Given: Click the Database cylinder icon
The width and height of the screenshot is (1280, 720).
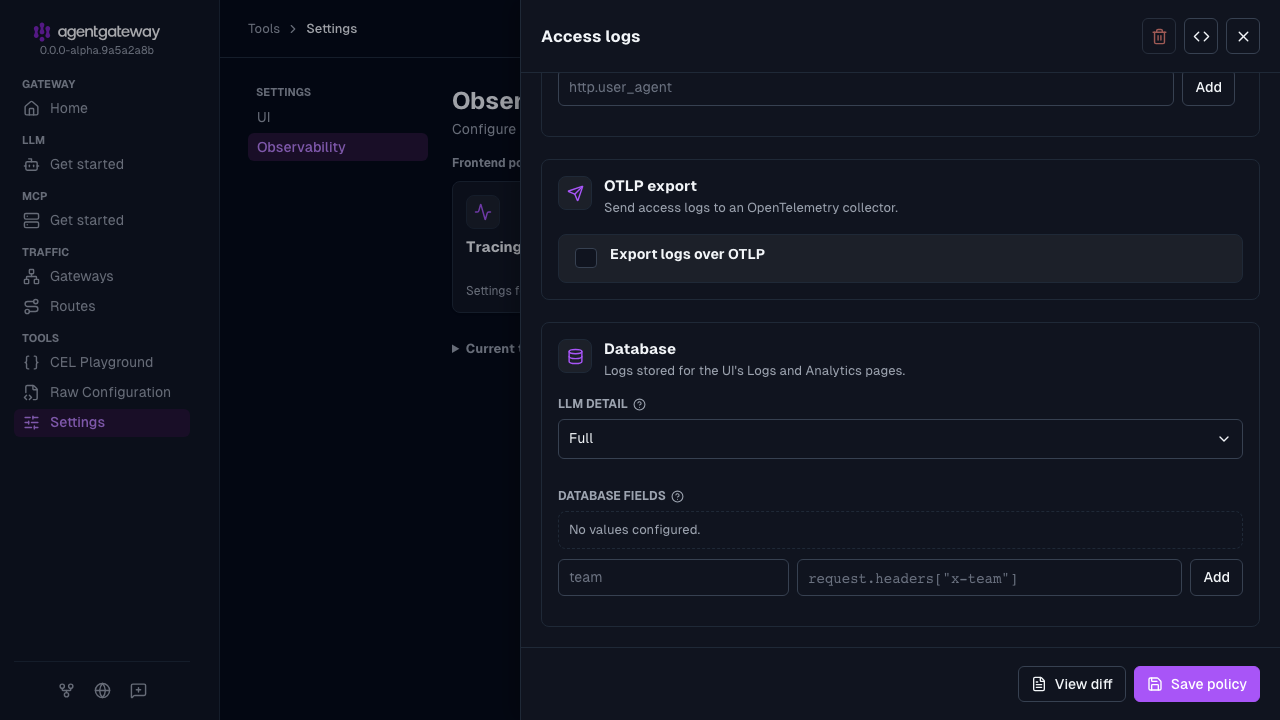Looking at the screenshot, I should [575, 356].
